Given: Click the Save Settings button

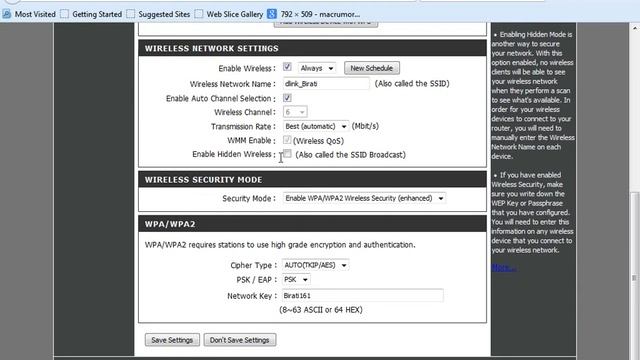Looking at the screenshot, I should [172, 340].
